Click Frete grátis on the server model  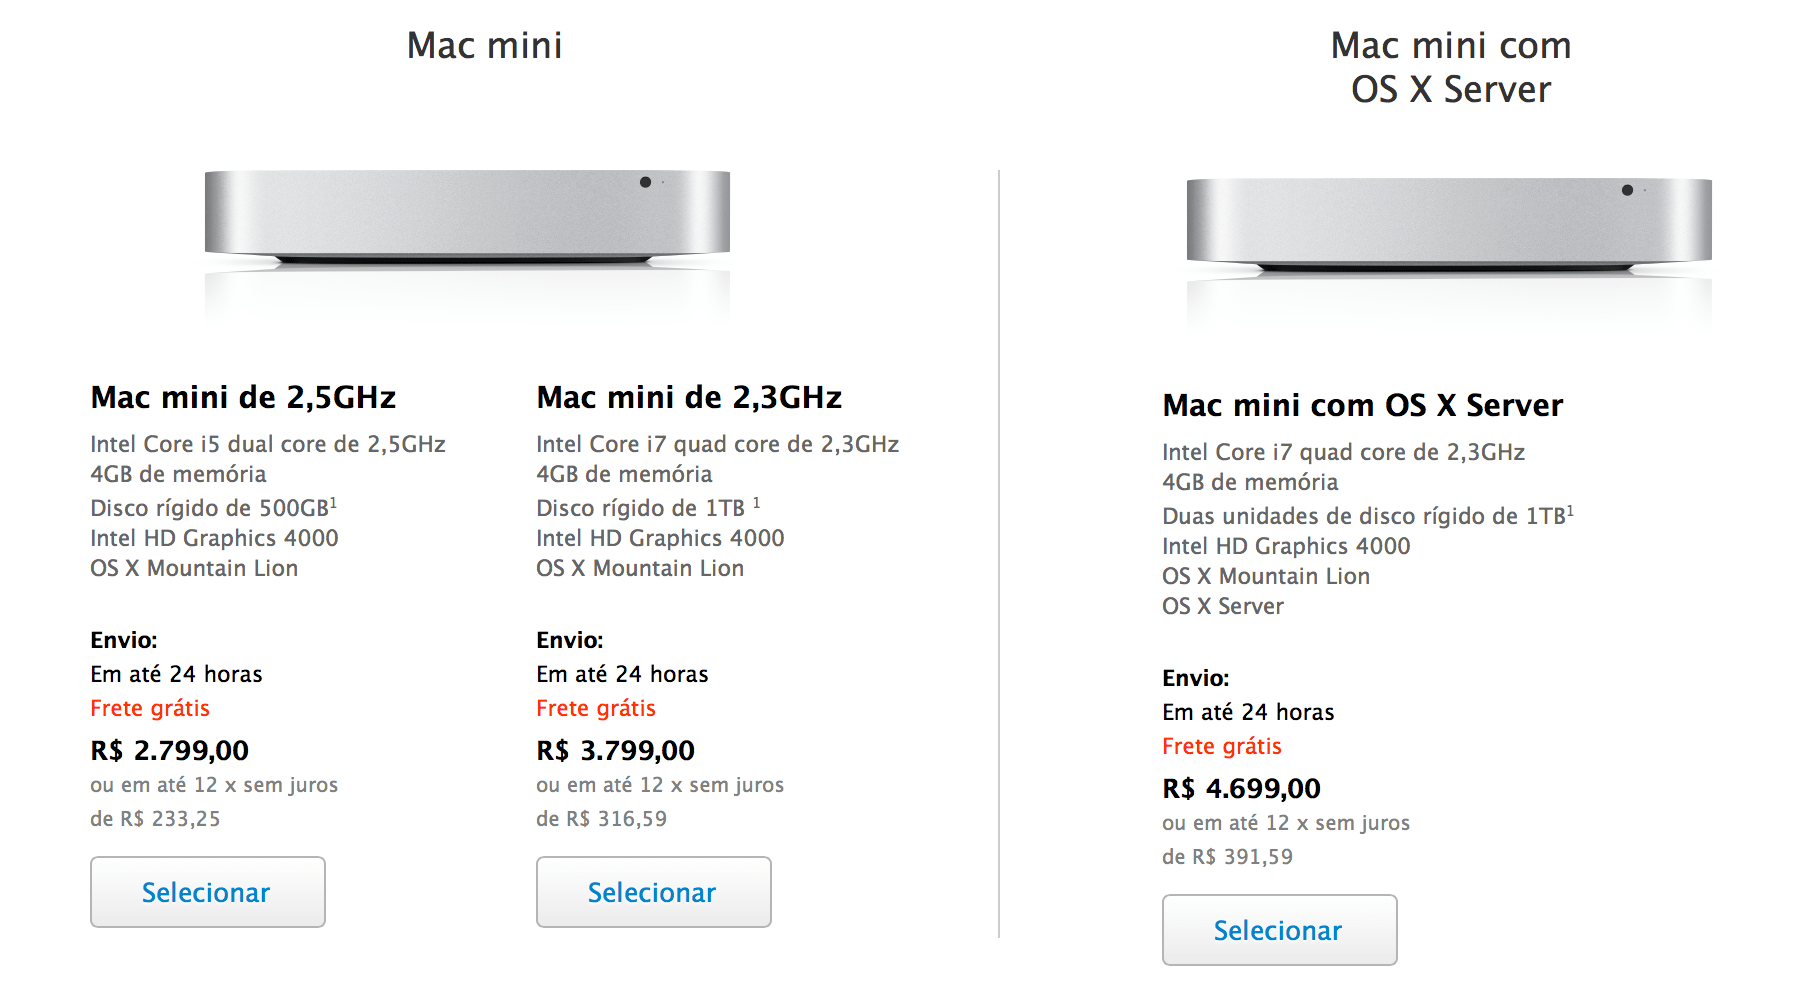[x=1222, y=746]
